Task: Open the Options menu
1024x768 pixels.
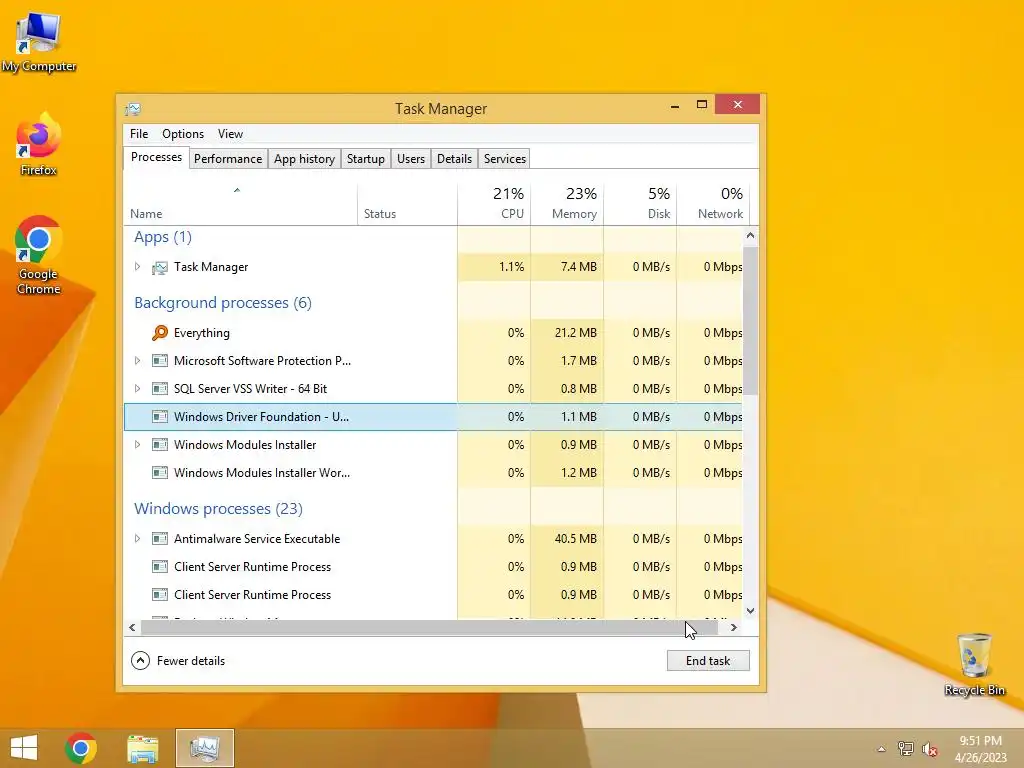Action: (183, 134)
